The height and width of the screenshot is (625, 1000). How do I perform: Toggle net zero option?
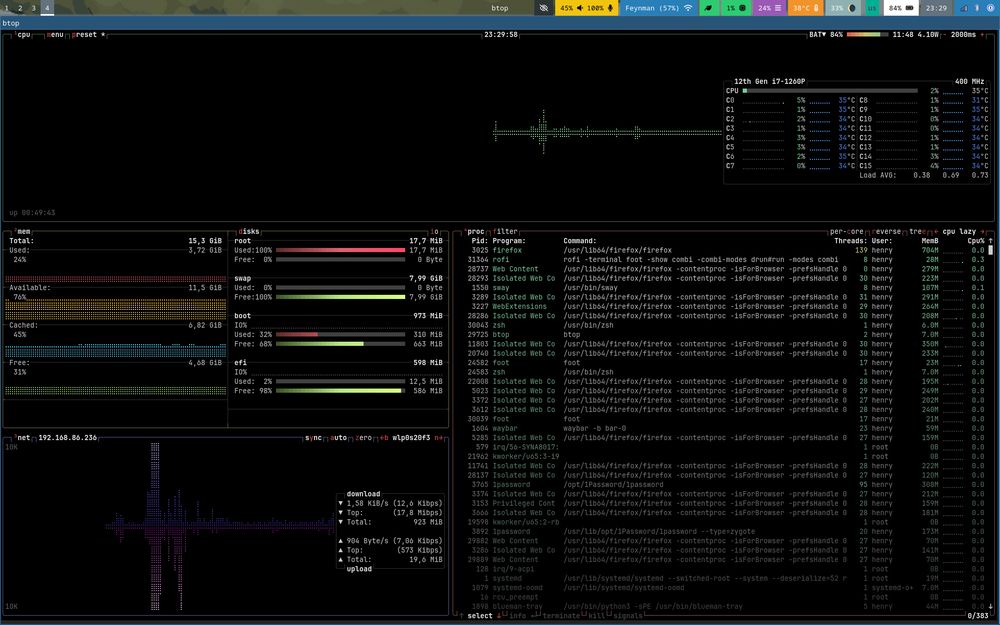click(x=364, y=438)
